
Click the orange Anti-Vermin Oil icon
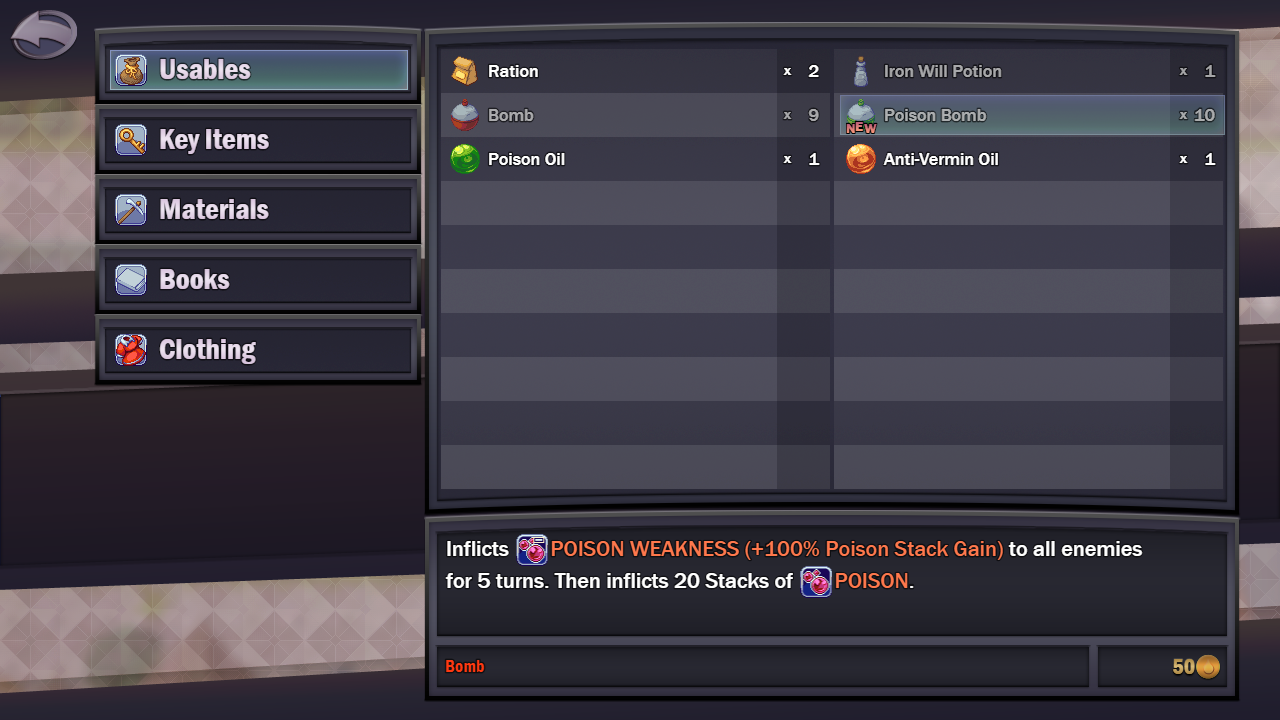tap(861, 159)
